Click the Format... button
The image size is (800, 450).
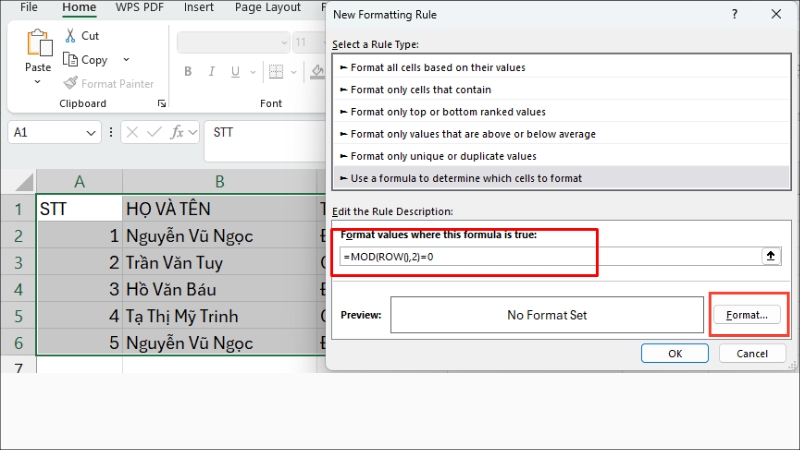click(x=747, y=315)
